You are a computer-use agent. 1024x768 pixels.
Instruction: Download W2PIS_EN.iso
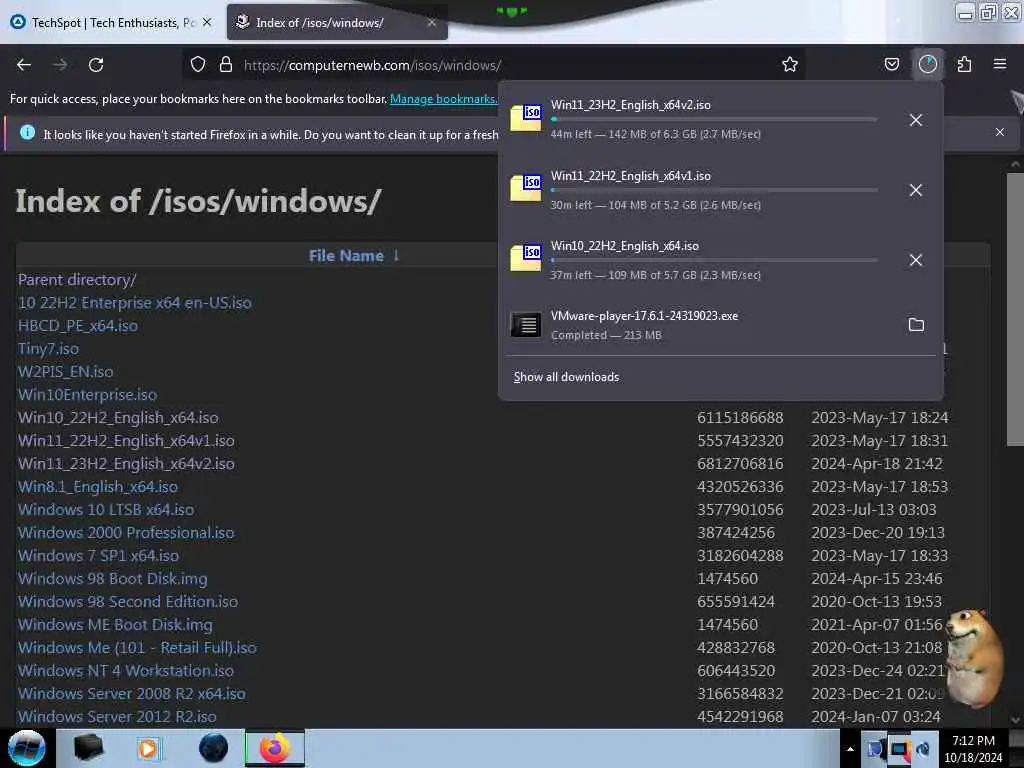coord(65,372)
